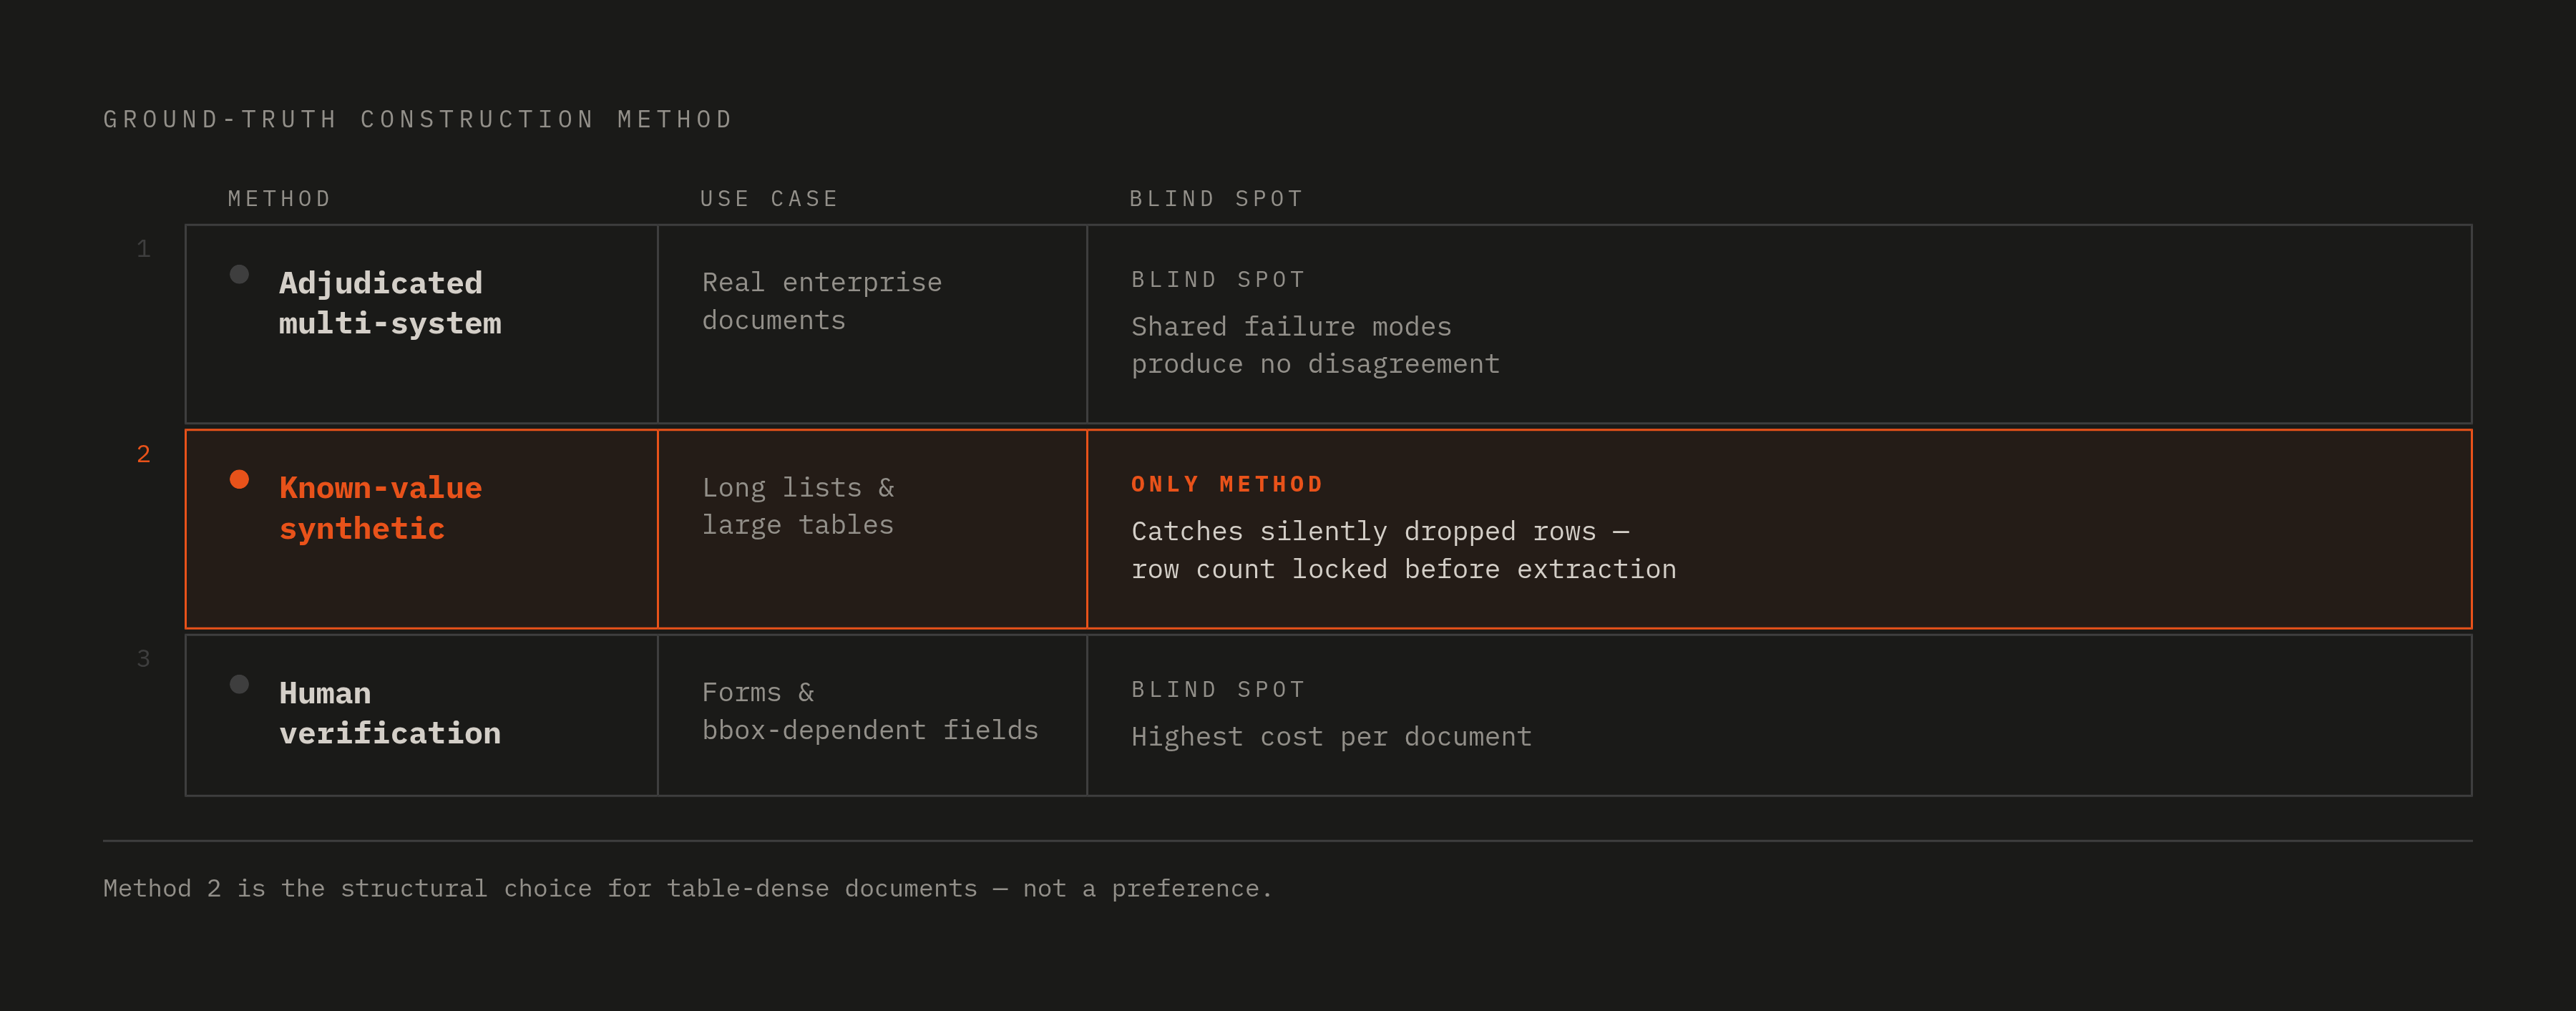Click the 'BLIND SPOT' column header
The height and width of the screenshot is (1011, 2576).
tap(1216, 199)
